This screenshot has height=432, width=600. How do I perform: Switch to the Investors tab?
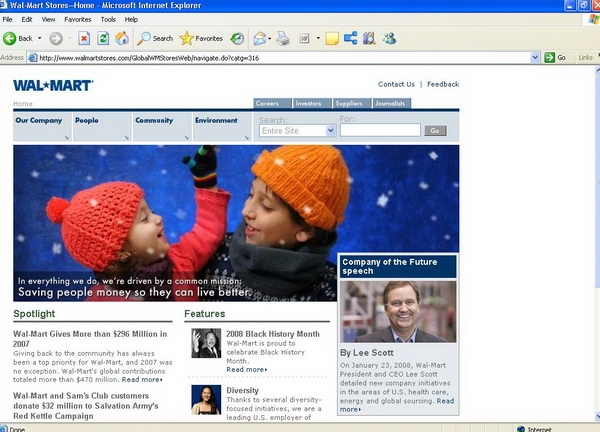point(312,103)
